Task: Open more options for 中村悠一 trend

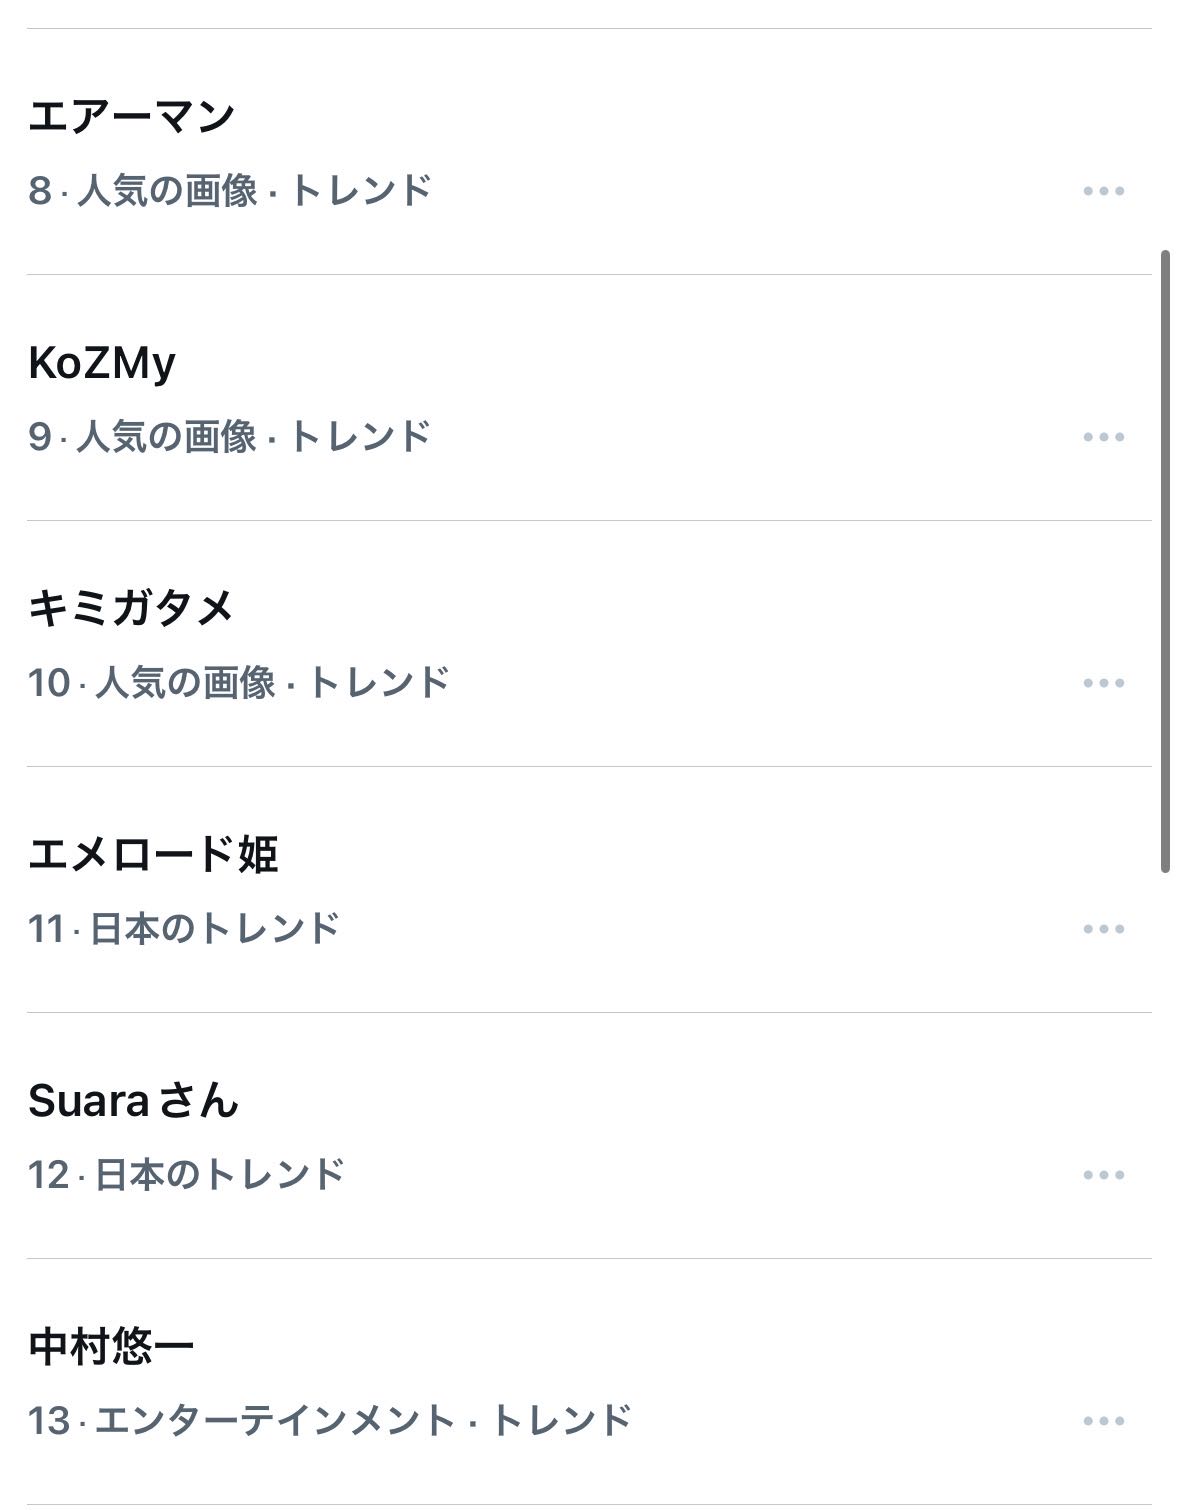Action: point(1103,1421)
